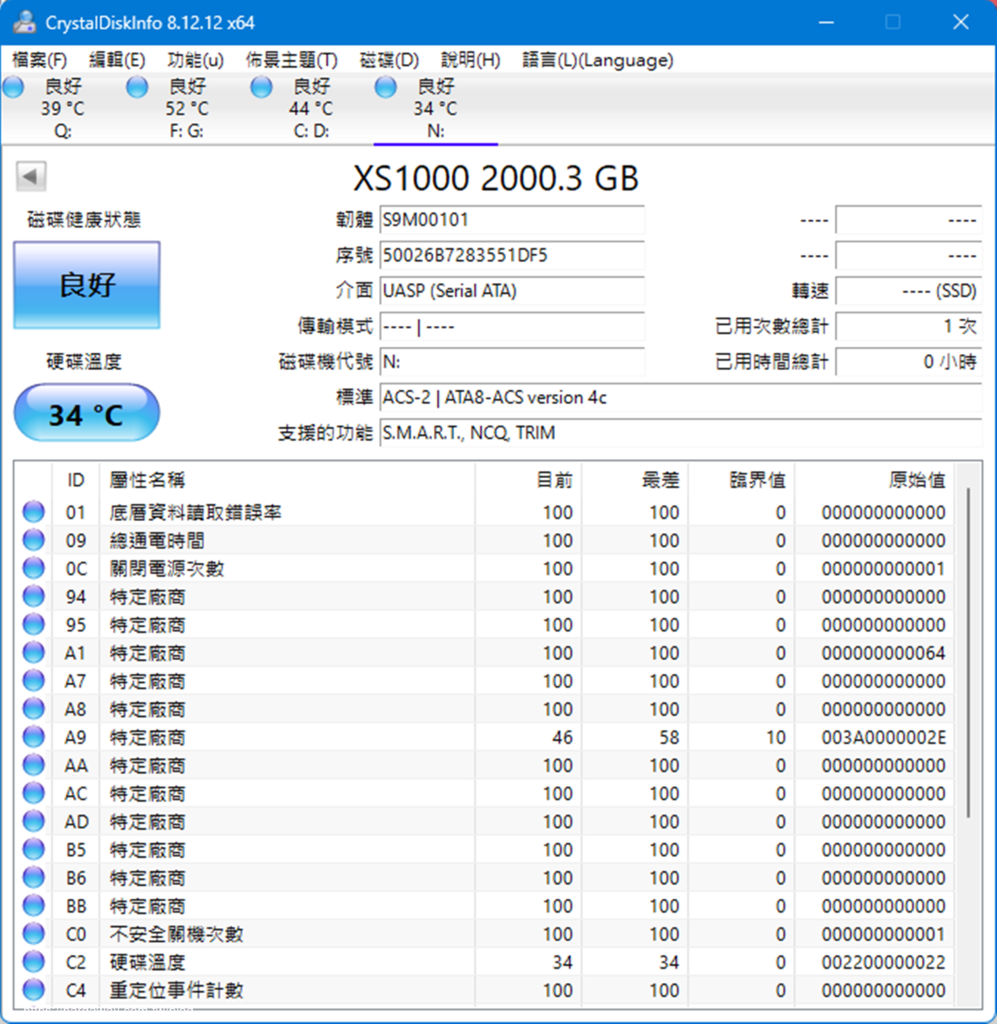Click the status icon for attribute 0C

pos(33,568)
